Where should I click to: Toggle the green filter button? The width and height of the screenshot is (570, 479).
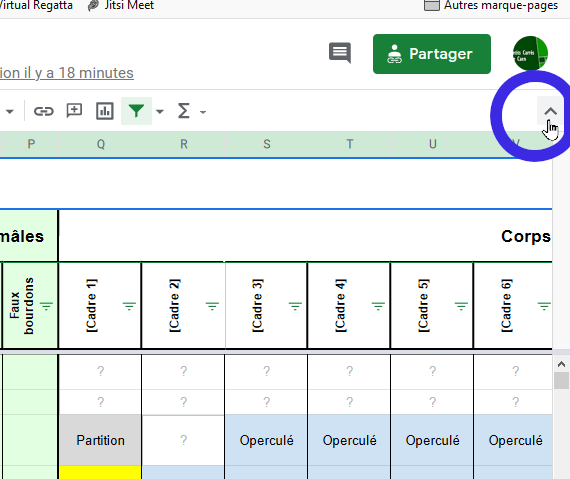click(136, 111)
